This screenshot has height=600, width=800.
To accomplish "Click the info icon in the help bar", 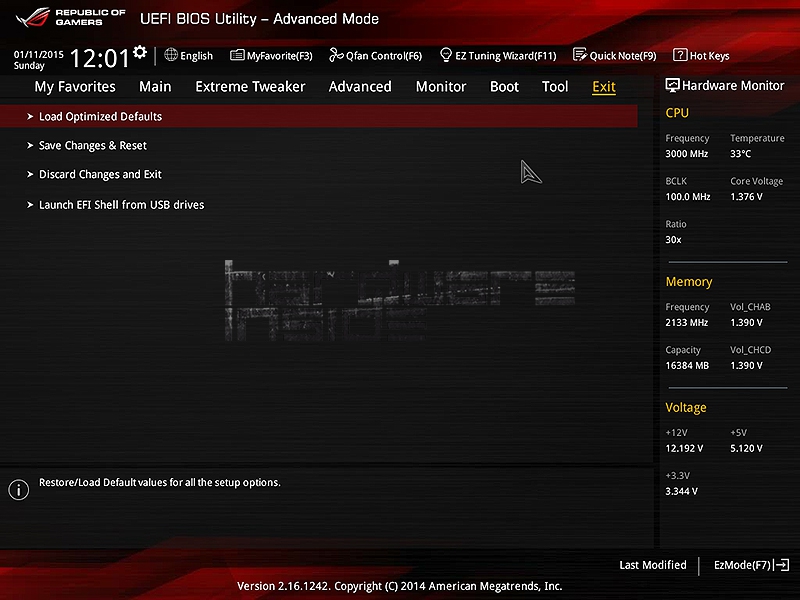I will (x=18, y=489).
